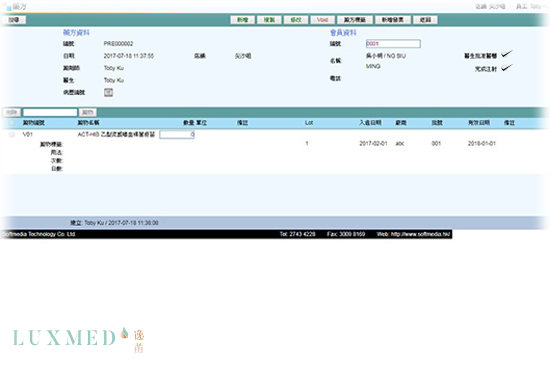Click the page icon in the top-left title

tap(8, 7)
